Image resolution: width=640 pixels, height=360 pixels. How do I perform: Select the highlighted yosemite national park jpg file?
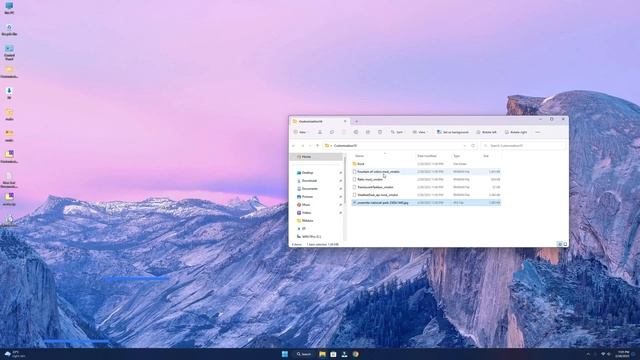pyautogui.click(x=426, y=202)
